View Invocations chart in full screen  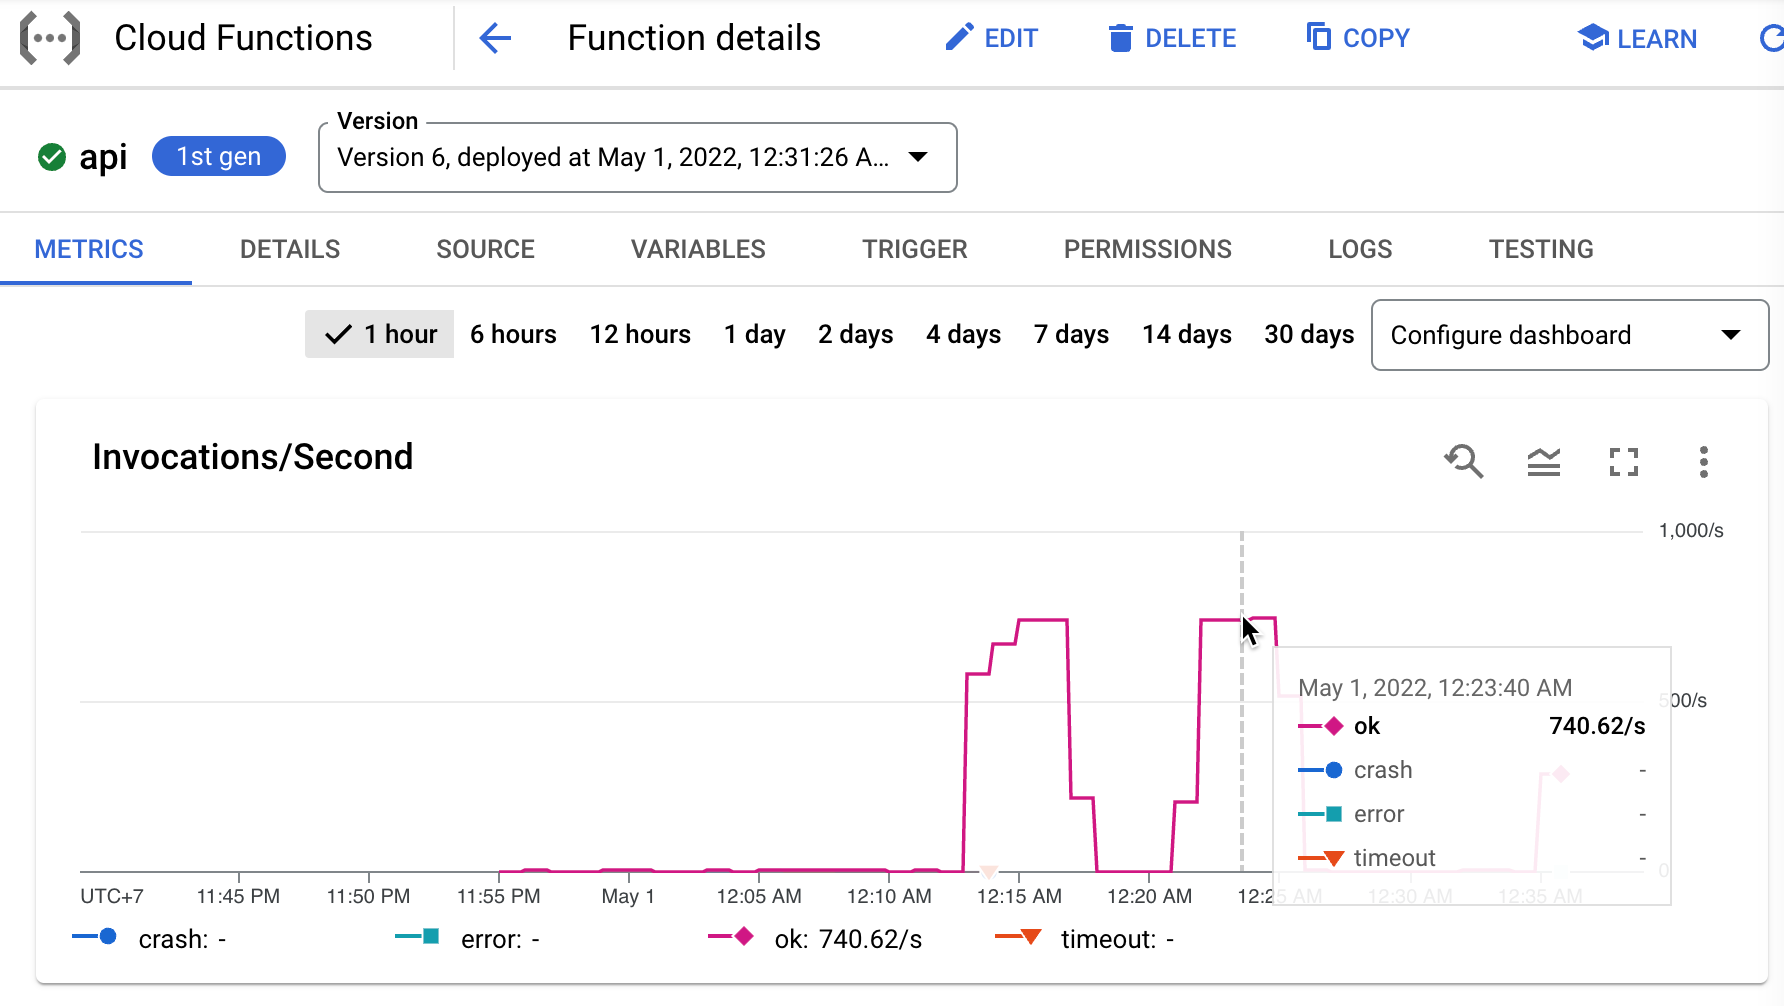coord(1624,462)
